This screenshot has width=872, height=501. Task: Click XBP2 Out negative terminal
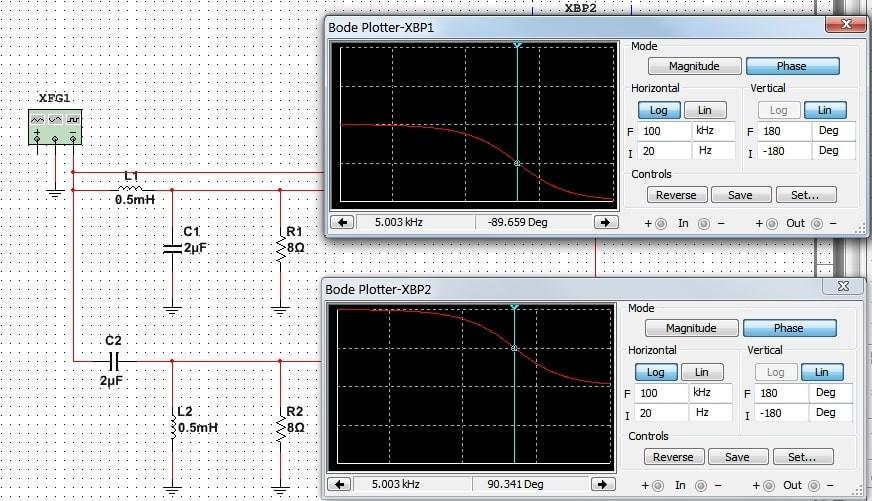[813, 486]
